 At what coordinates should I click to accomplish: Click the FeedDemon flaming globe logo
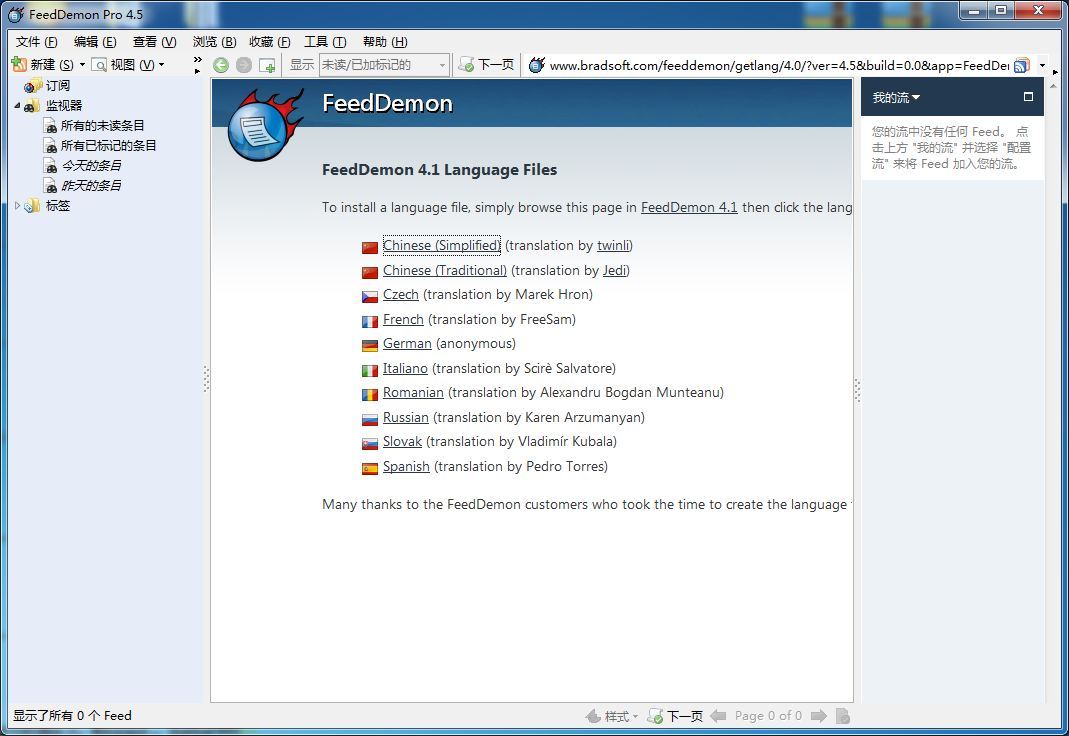tap(264, 125)
